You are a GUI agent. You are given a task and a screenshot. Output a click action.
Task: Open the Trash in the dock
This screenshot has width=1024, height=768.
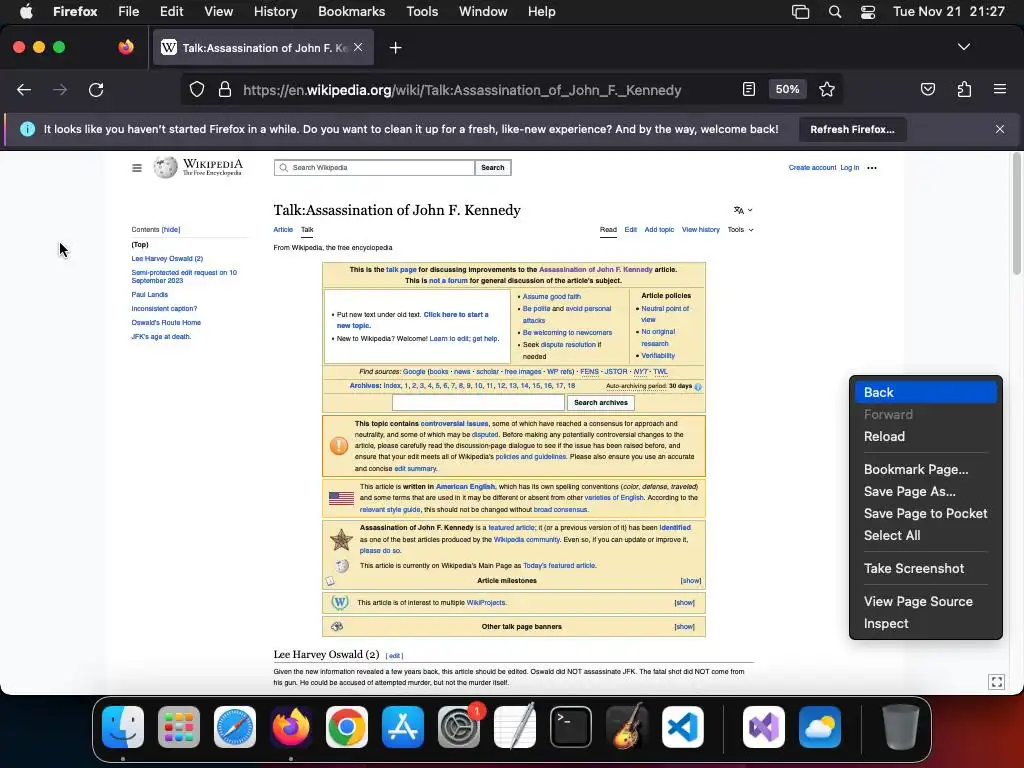[x=901, y=727]
